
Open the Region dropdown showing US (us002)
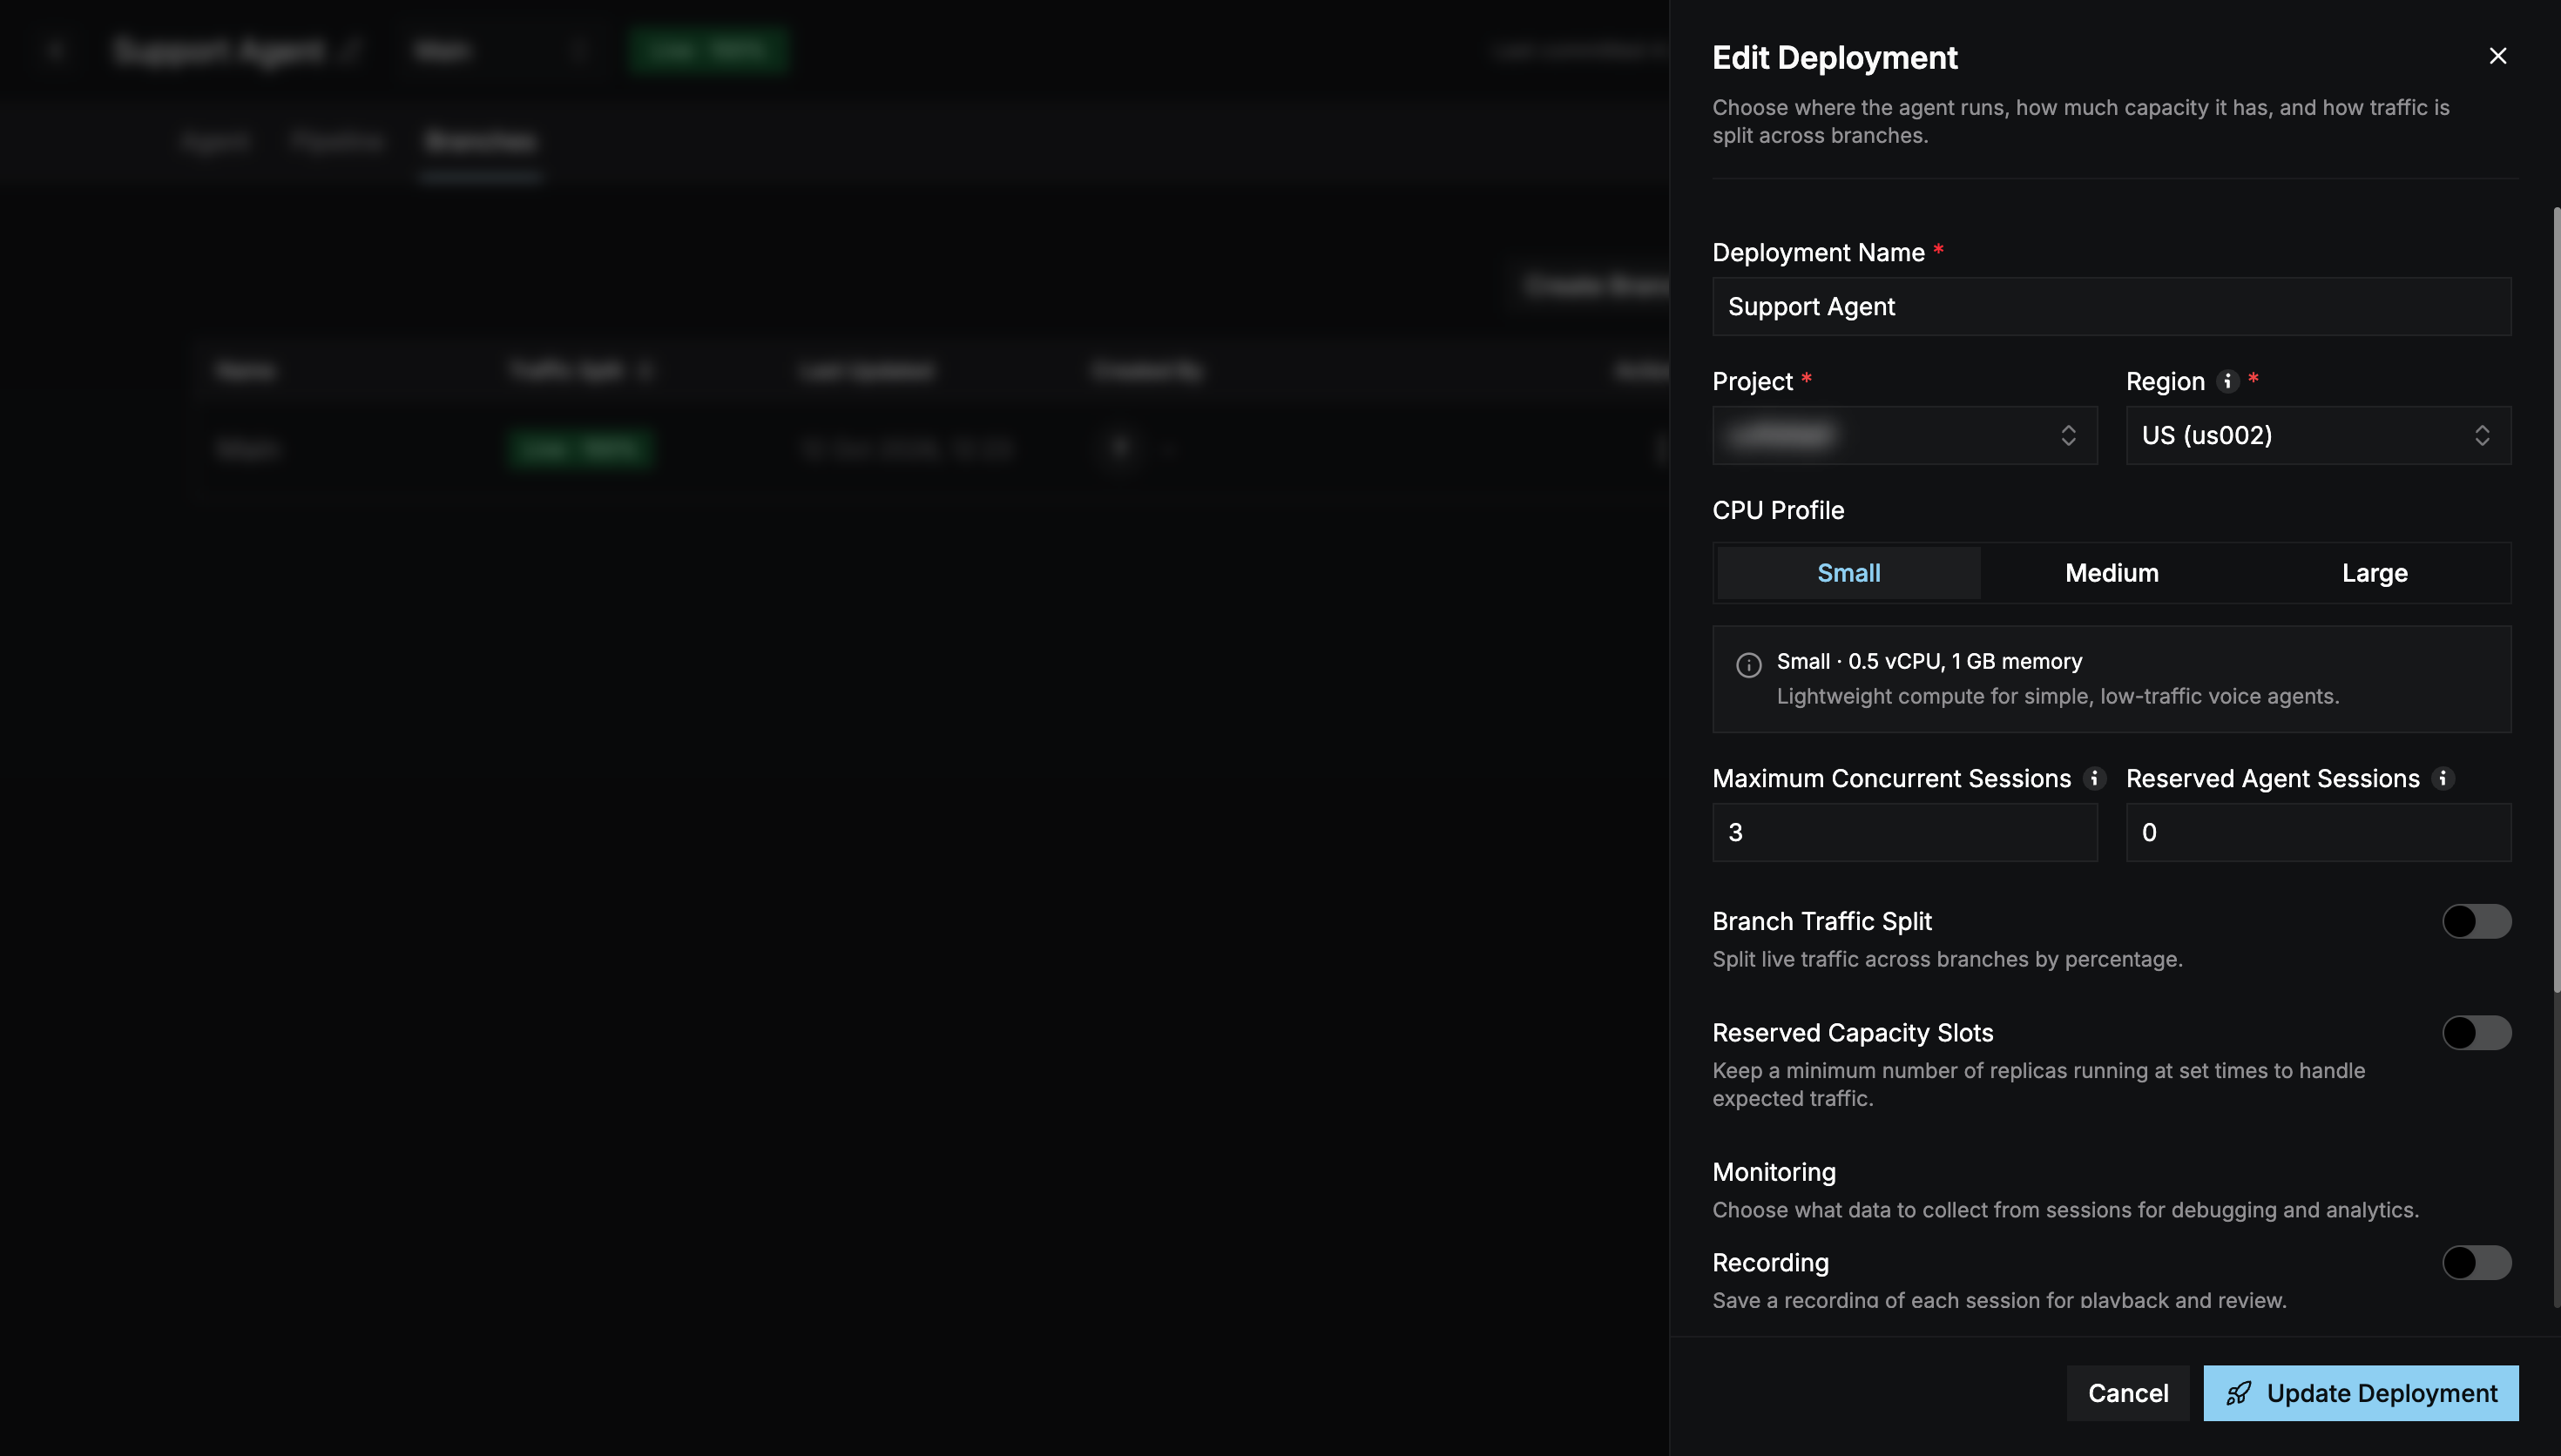[2318, 435]
